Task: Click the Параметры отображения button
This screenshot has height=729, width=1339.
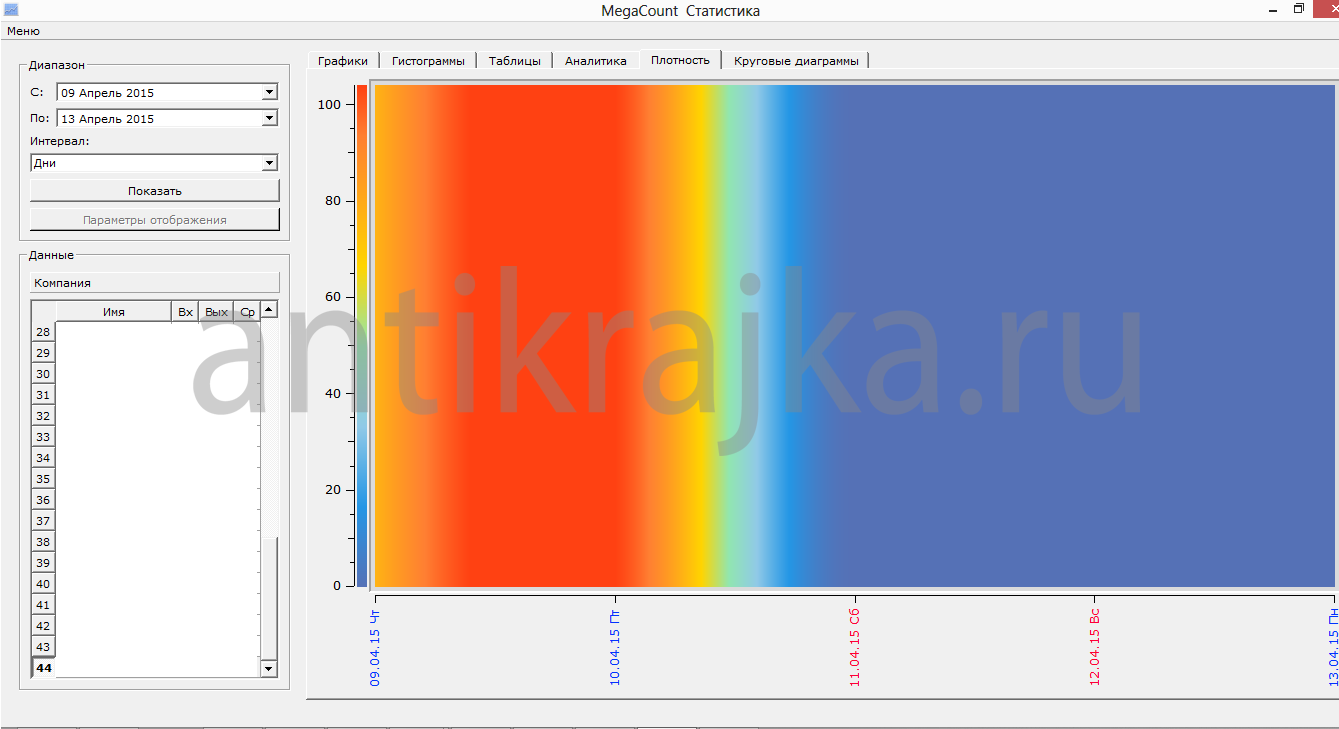Action: 154,220
